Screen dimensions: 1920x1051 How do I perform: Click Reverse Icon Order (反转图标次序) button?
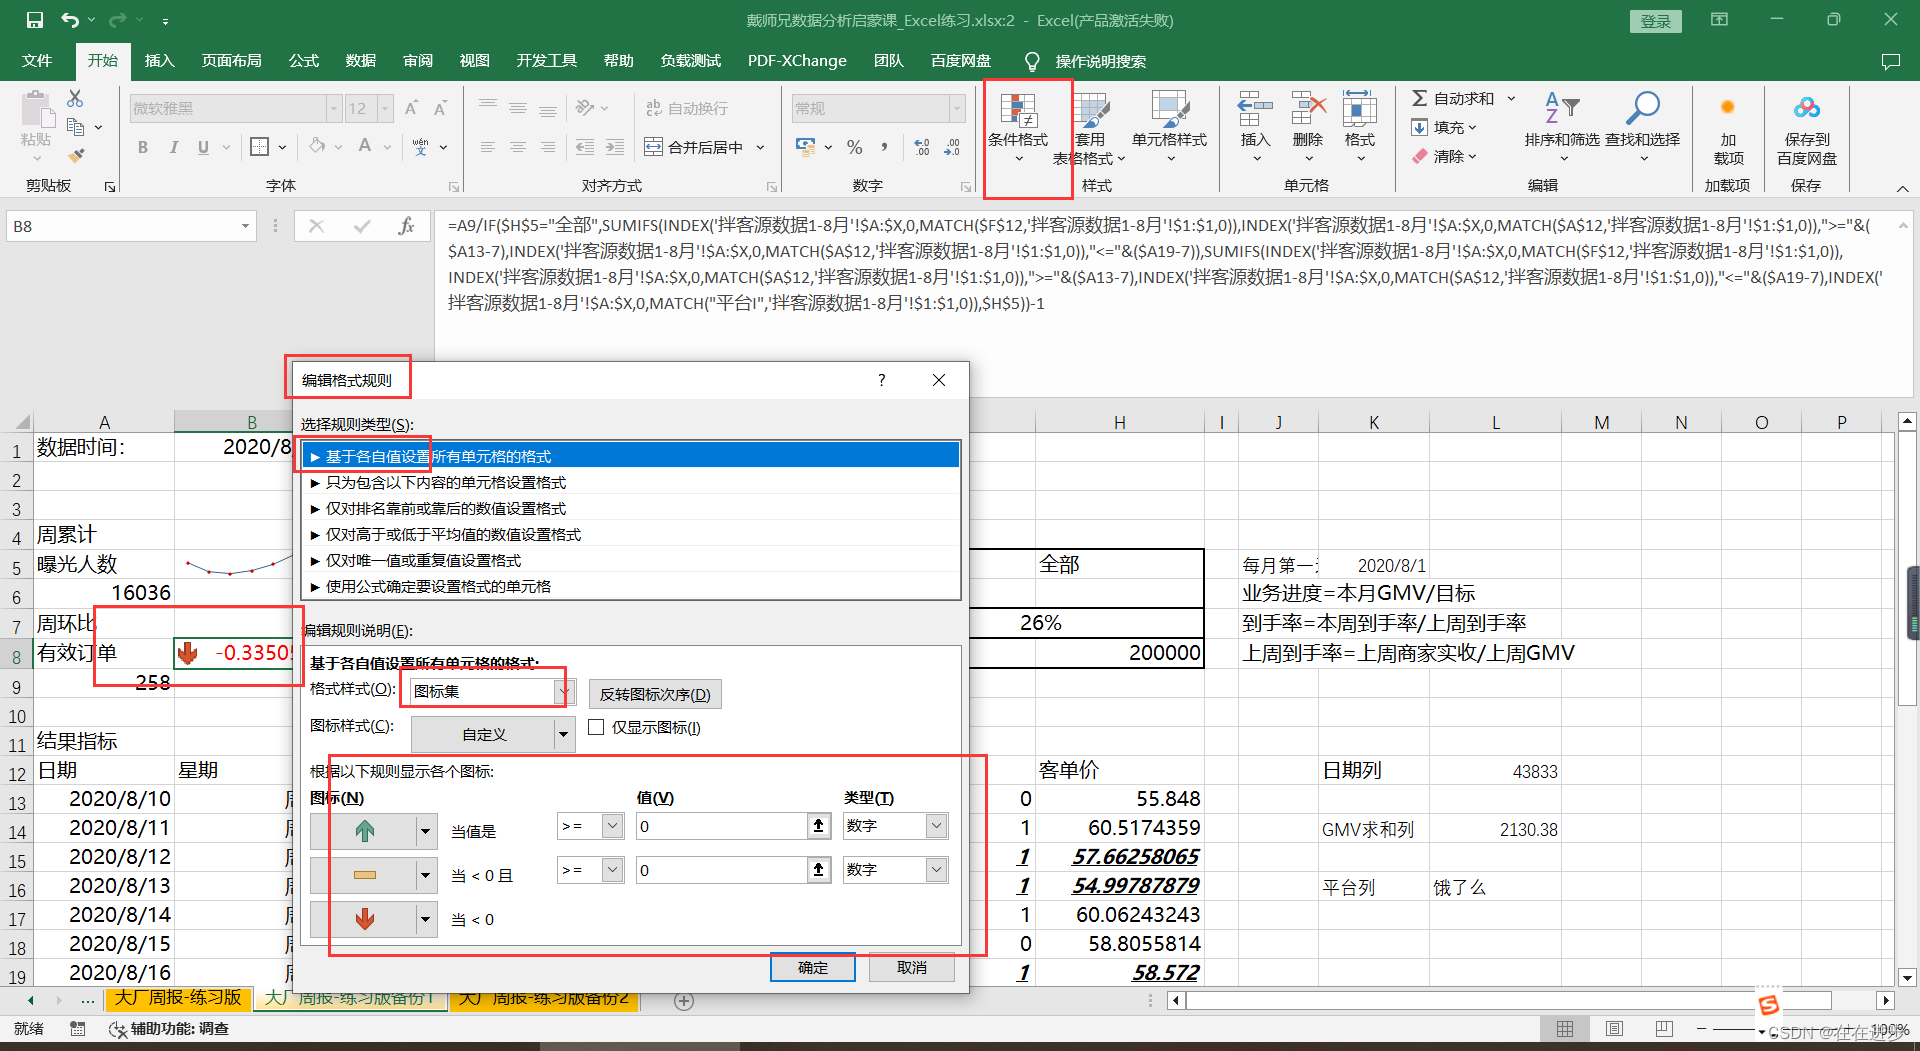(x=655, y=694)
